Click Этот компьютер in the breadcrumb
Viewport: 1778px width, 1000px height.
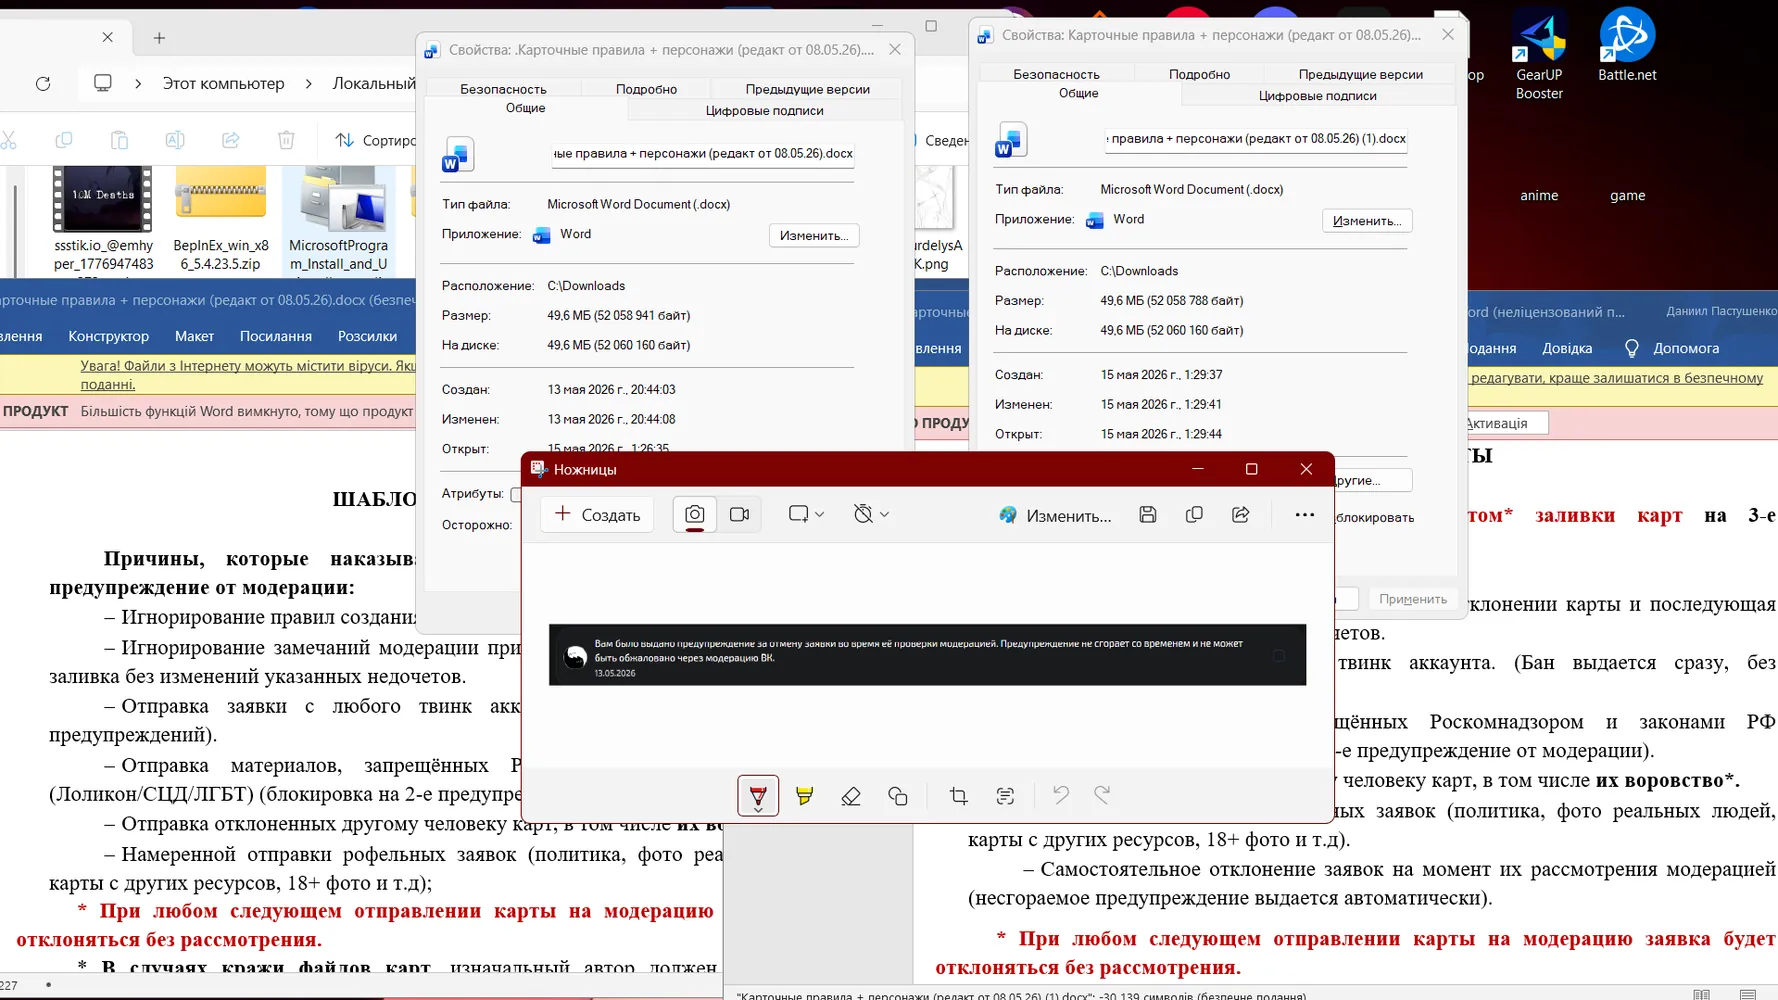pos(223,83)
